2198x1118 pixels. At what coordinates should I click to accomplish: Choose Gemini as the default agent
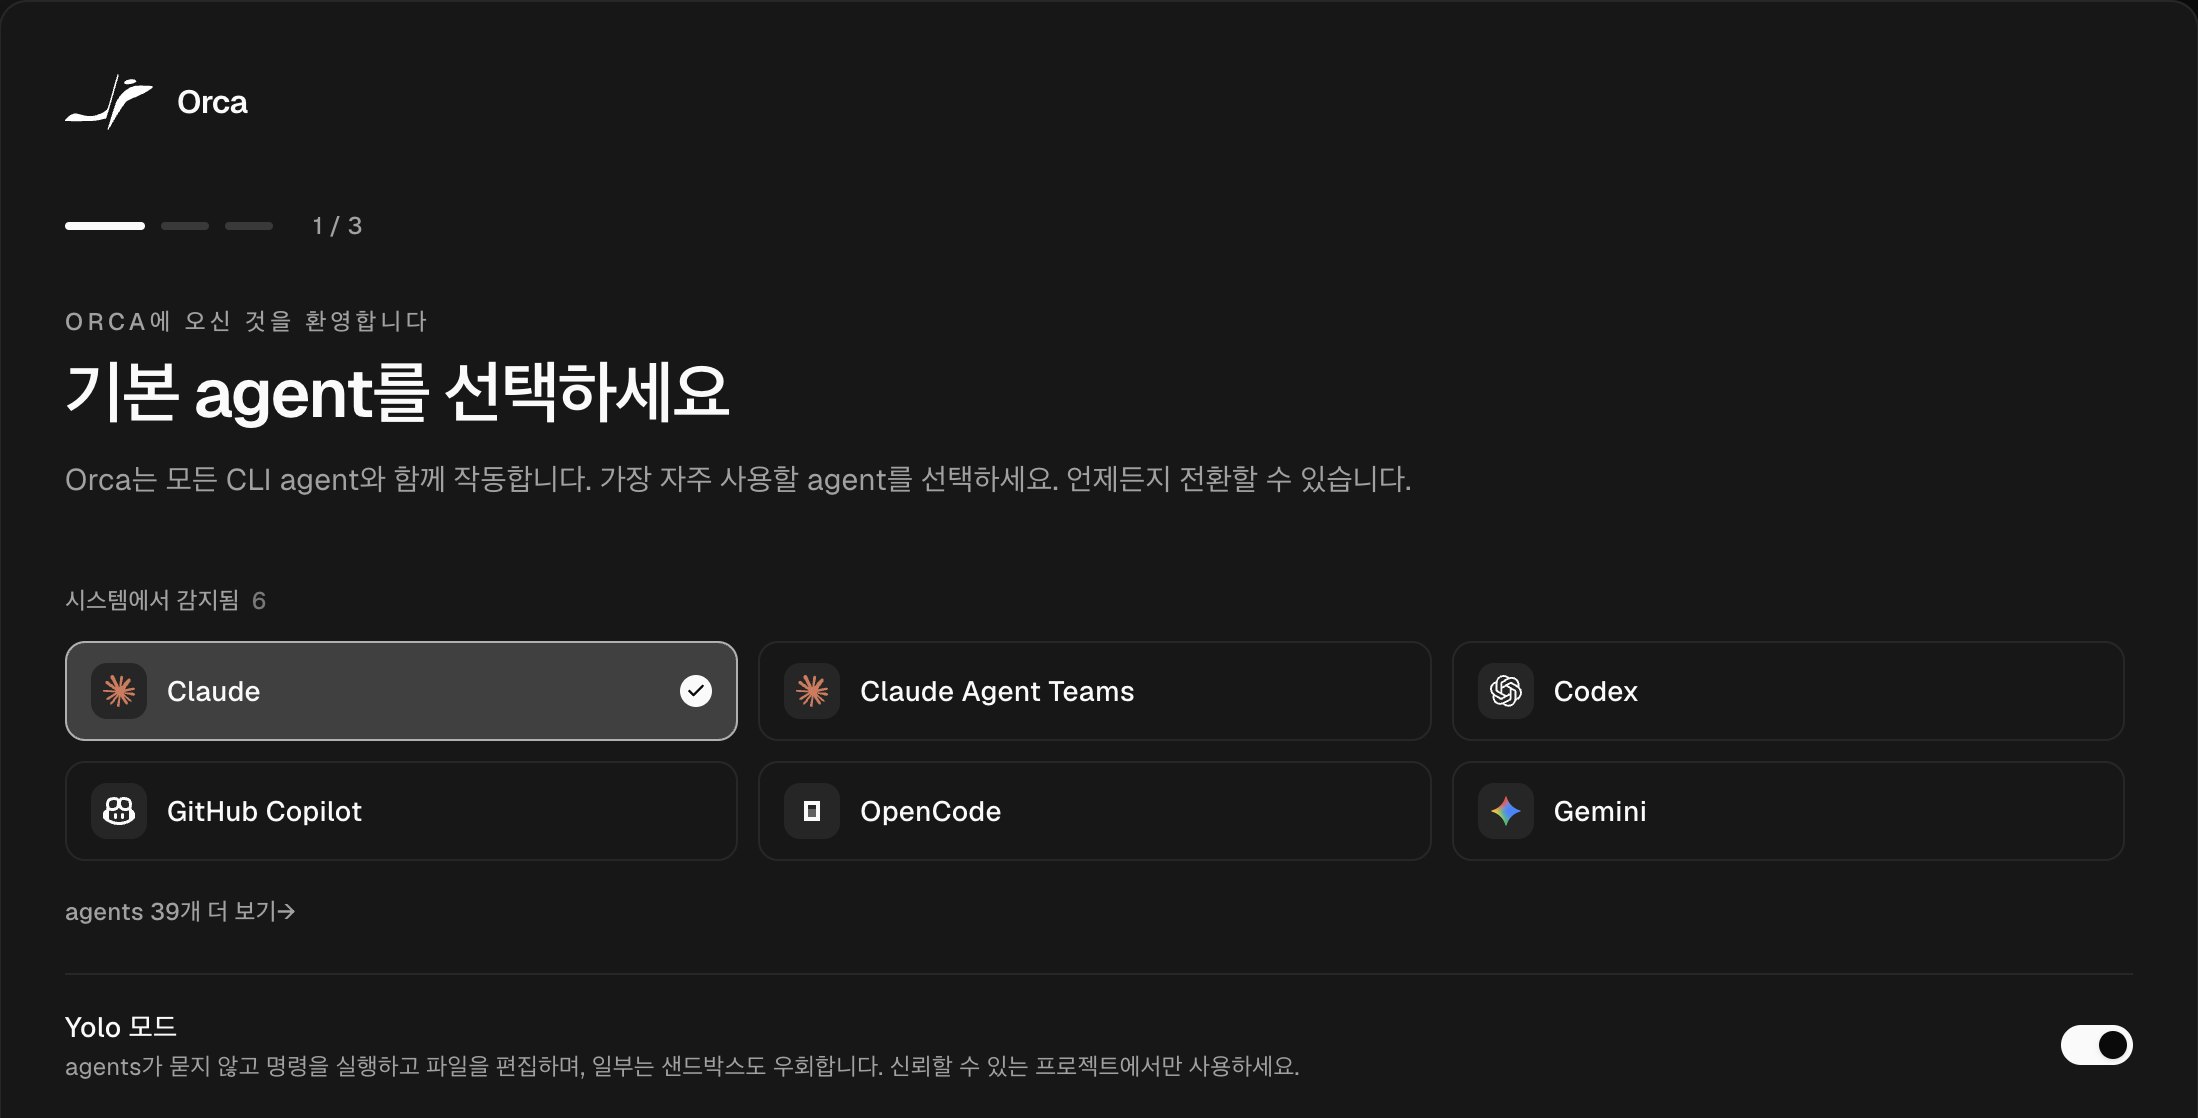point(1788,811)
